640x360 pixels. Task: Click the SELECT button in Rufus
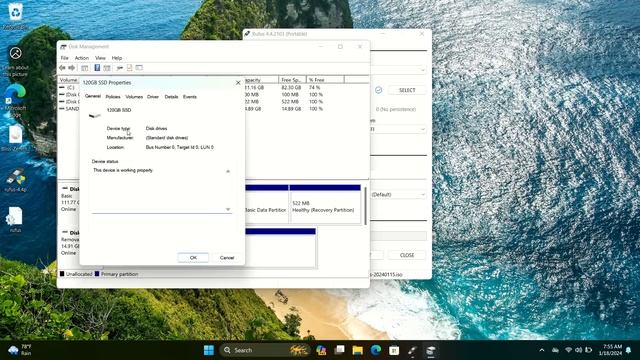point(407,90)
